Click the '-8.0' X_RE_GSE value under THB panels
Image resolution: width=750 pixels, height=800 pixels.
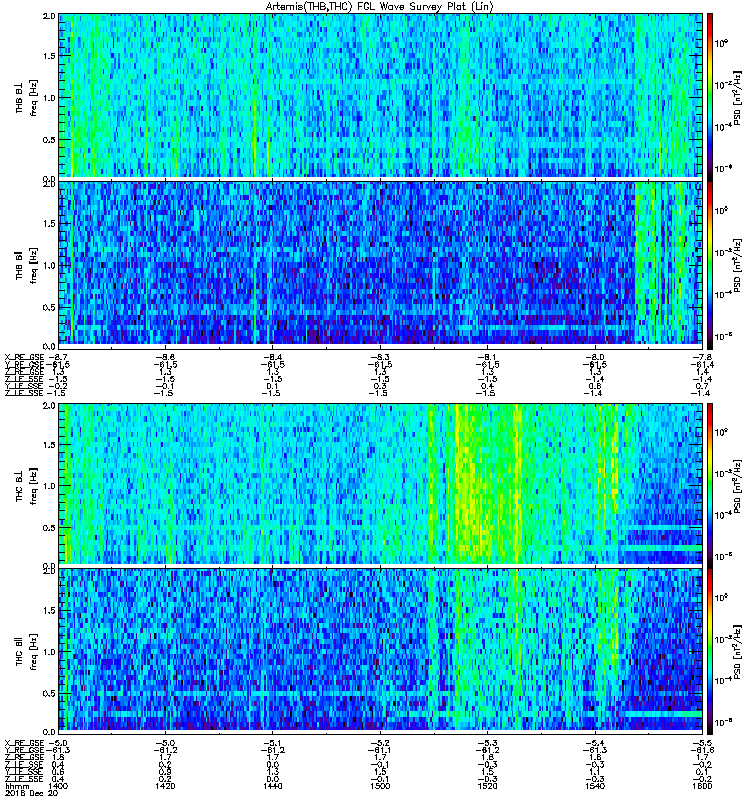(594, 357)
